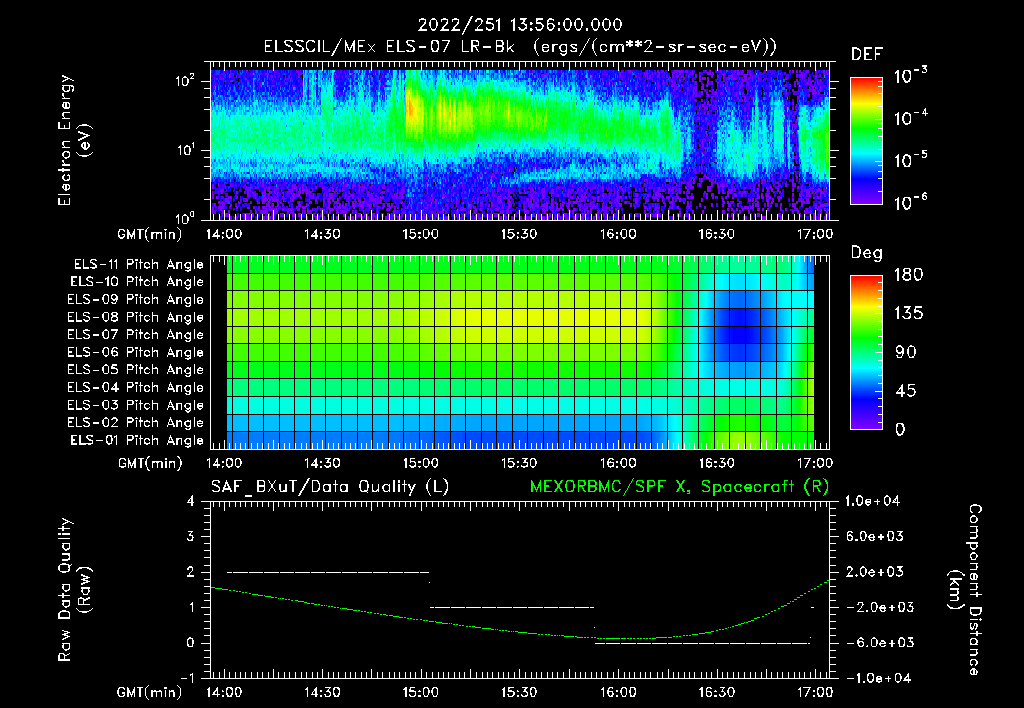Click the Deg pitch angle color bar
The height and width of the screenshot is (708, 1024).
point(866,352)
